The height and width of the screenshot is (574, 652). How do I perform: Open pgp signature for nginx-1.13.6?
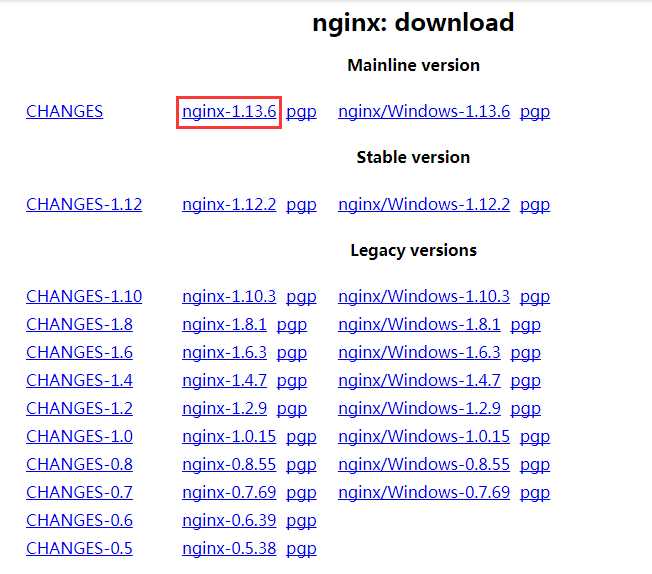click(301, 112)
